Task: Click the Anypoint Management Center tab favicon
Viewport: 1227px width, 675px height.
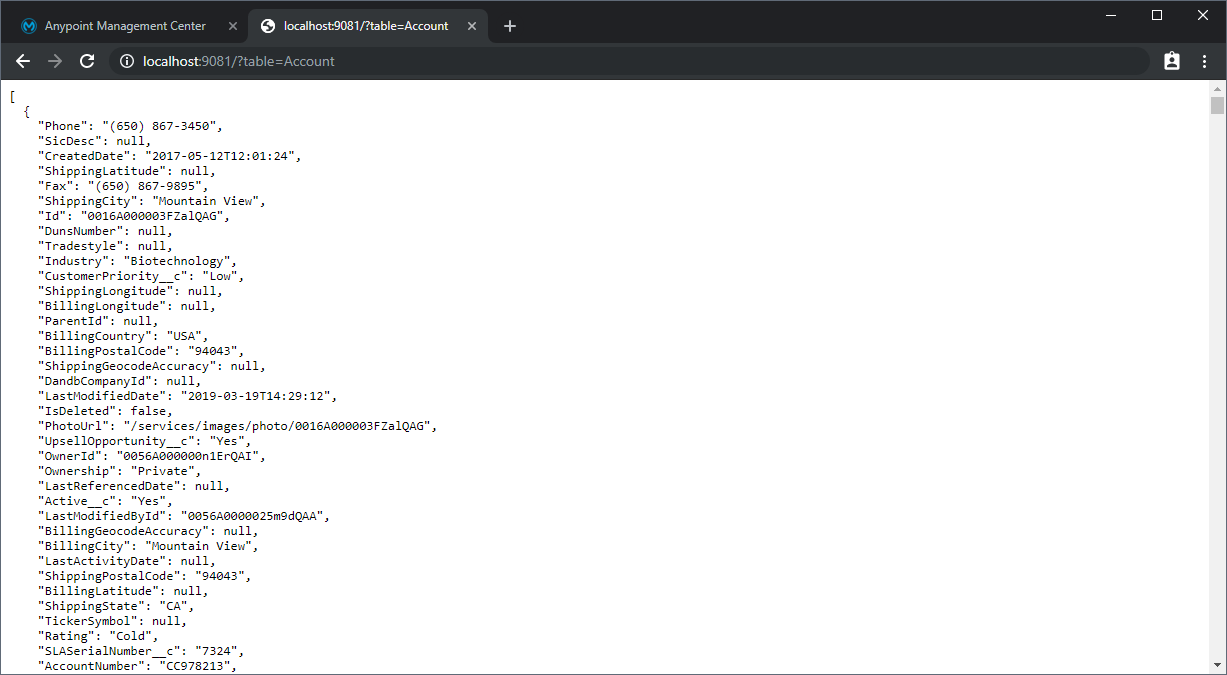Action: coord(28,26)
